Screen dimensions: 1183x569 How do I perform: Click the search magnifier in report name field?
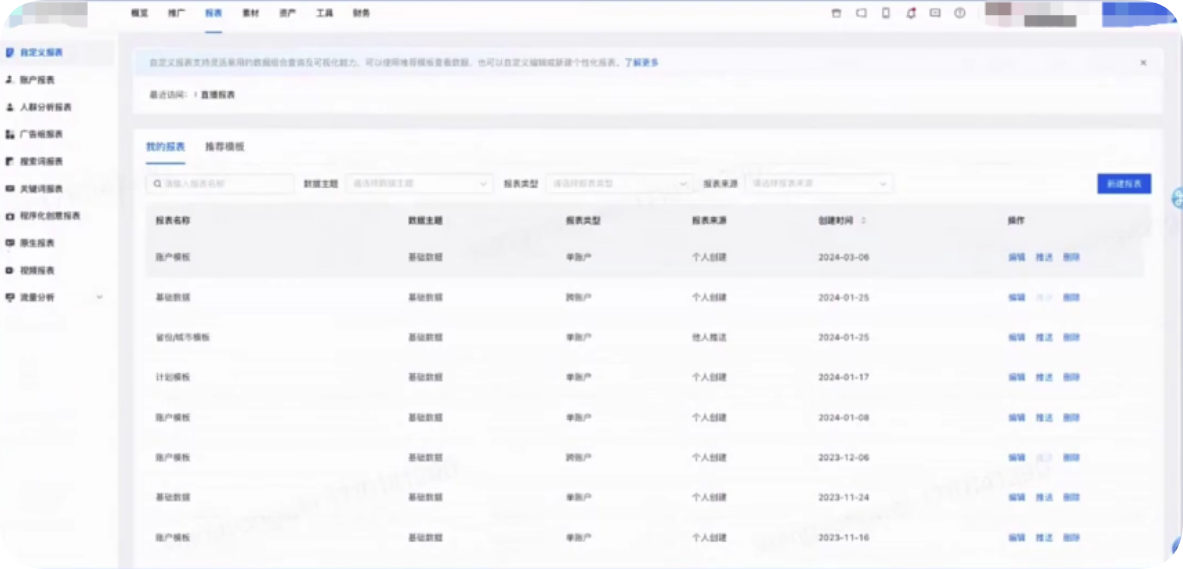click(157, 183)
